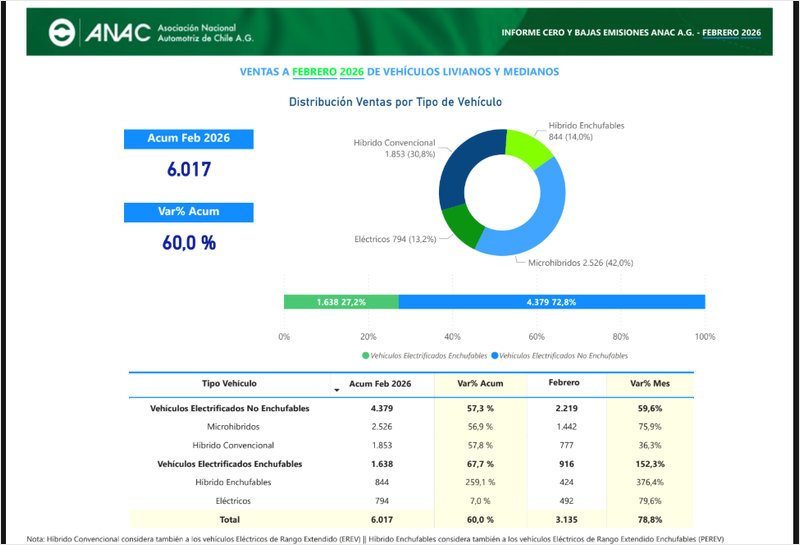Image resolution: width=800 pixels, height=545 pixels.
Task: Select the Vehículos Electrificados No Enchufables table row
Action: (x=229, y=409)
